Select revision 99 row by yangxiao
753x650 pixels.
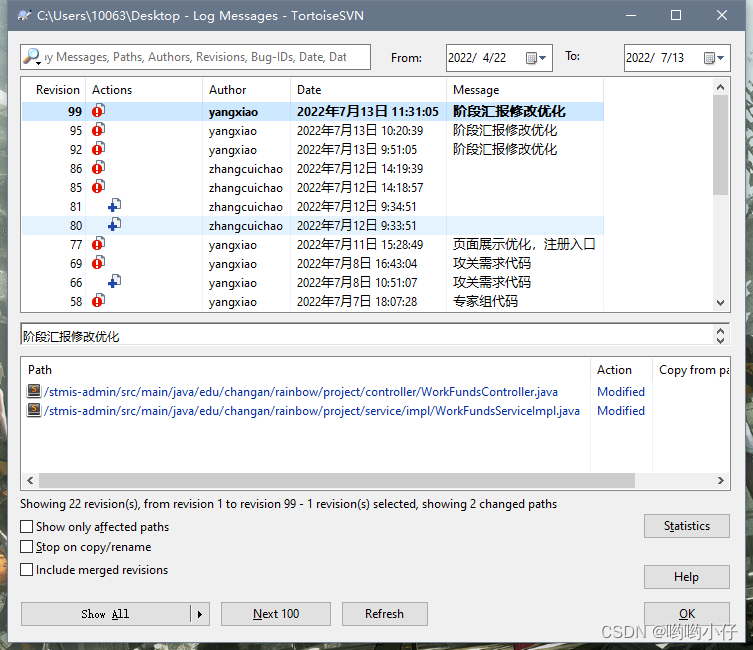[x=313, y=111]
